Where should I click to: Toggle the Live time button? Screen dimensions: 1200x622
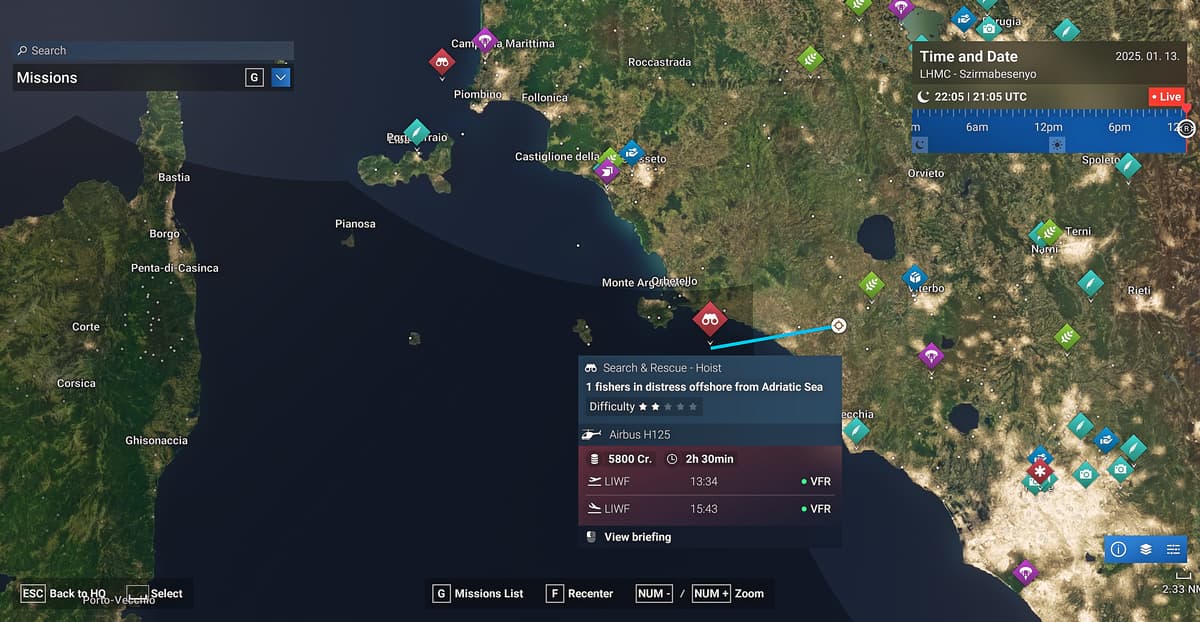click(x=1166, y=97)
